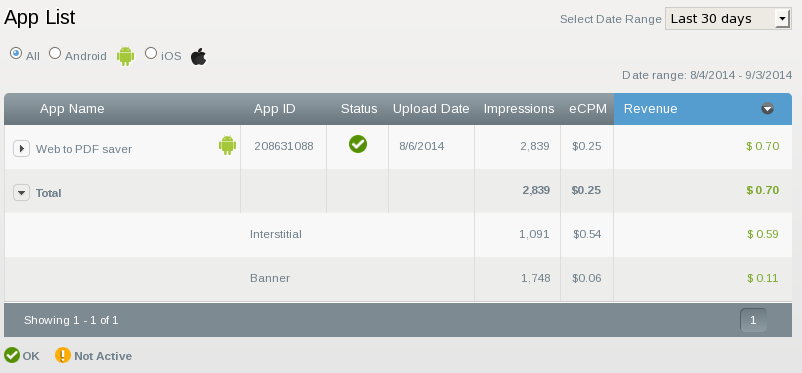Expand the Web to PDF saver row

pyautogui.click(x=21, y=149)
